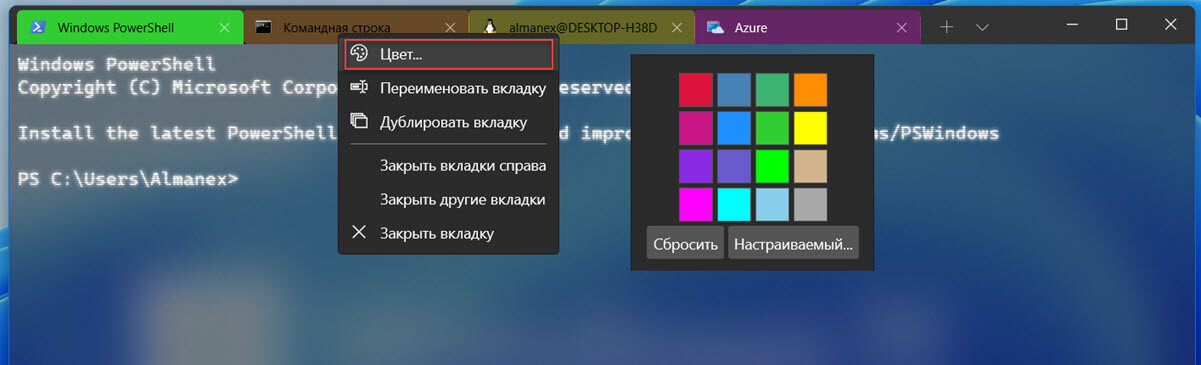Pick the sea green swatch in top row
Image resolution: width=1201 pixels, height=365 pixels.
tap(772, 90)
